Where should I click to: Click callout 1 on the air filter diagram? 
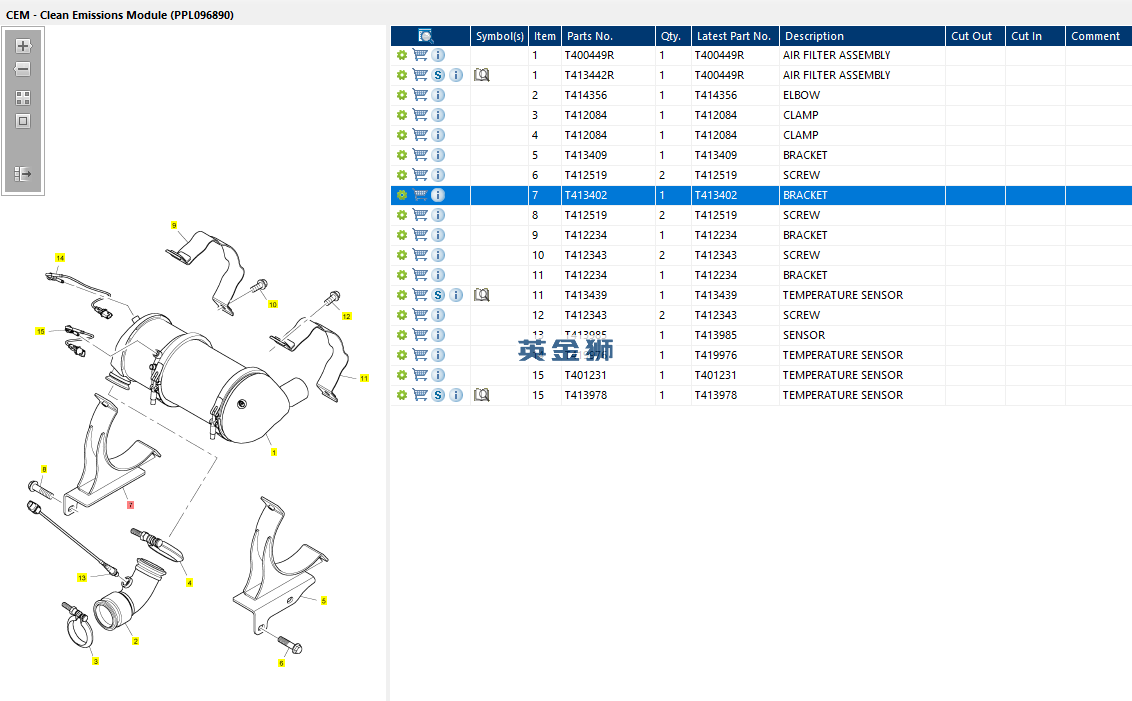[274, 453]
